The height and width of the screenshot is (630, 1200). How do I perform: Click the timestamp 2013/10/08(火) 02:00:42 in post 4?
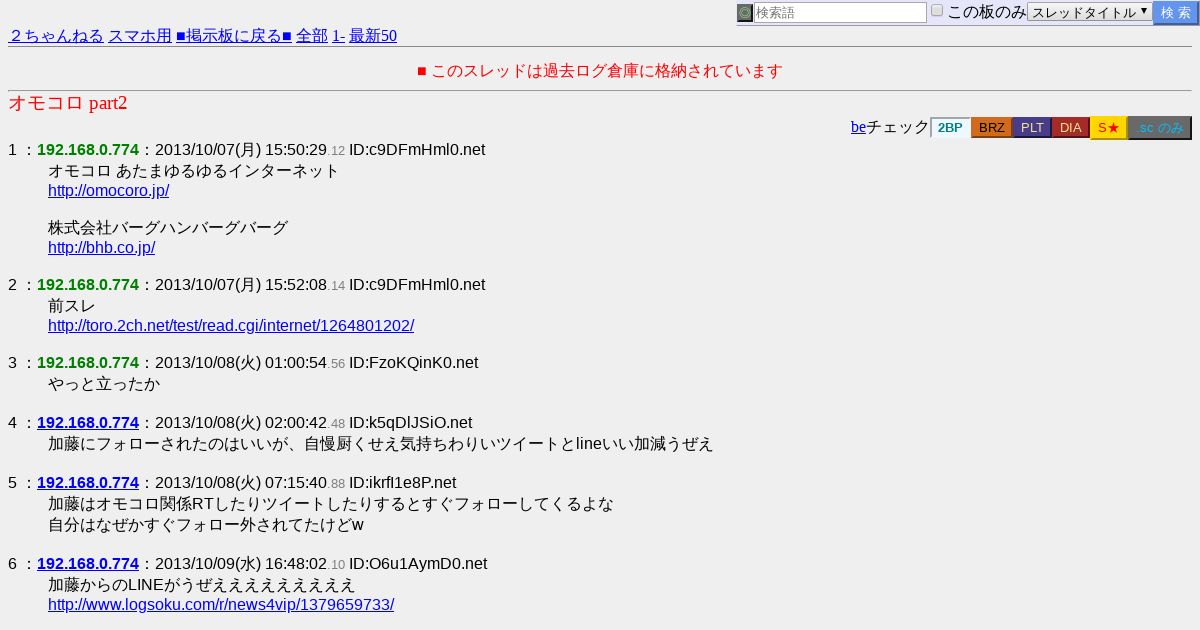[x=241, y=422]
